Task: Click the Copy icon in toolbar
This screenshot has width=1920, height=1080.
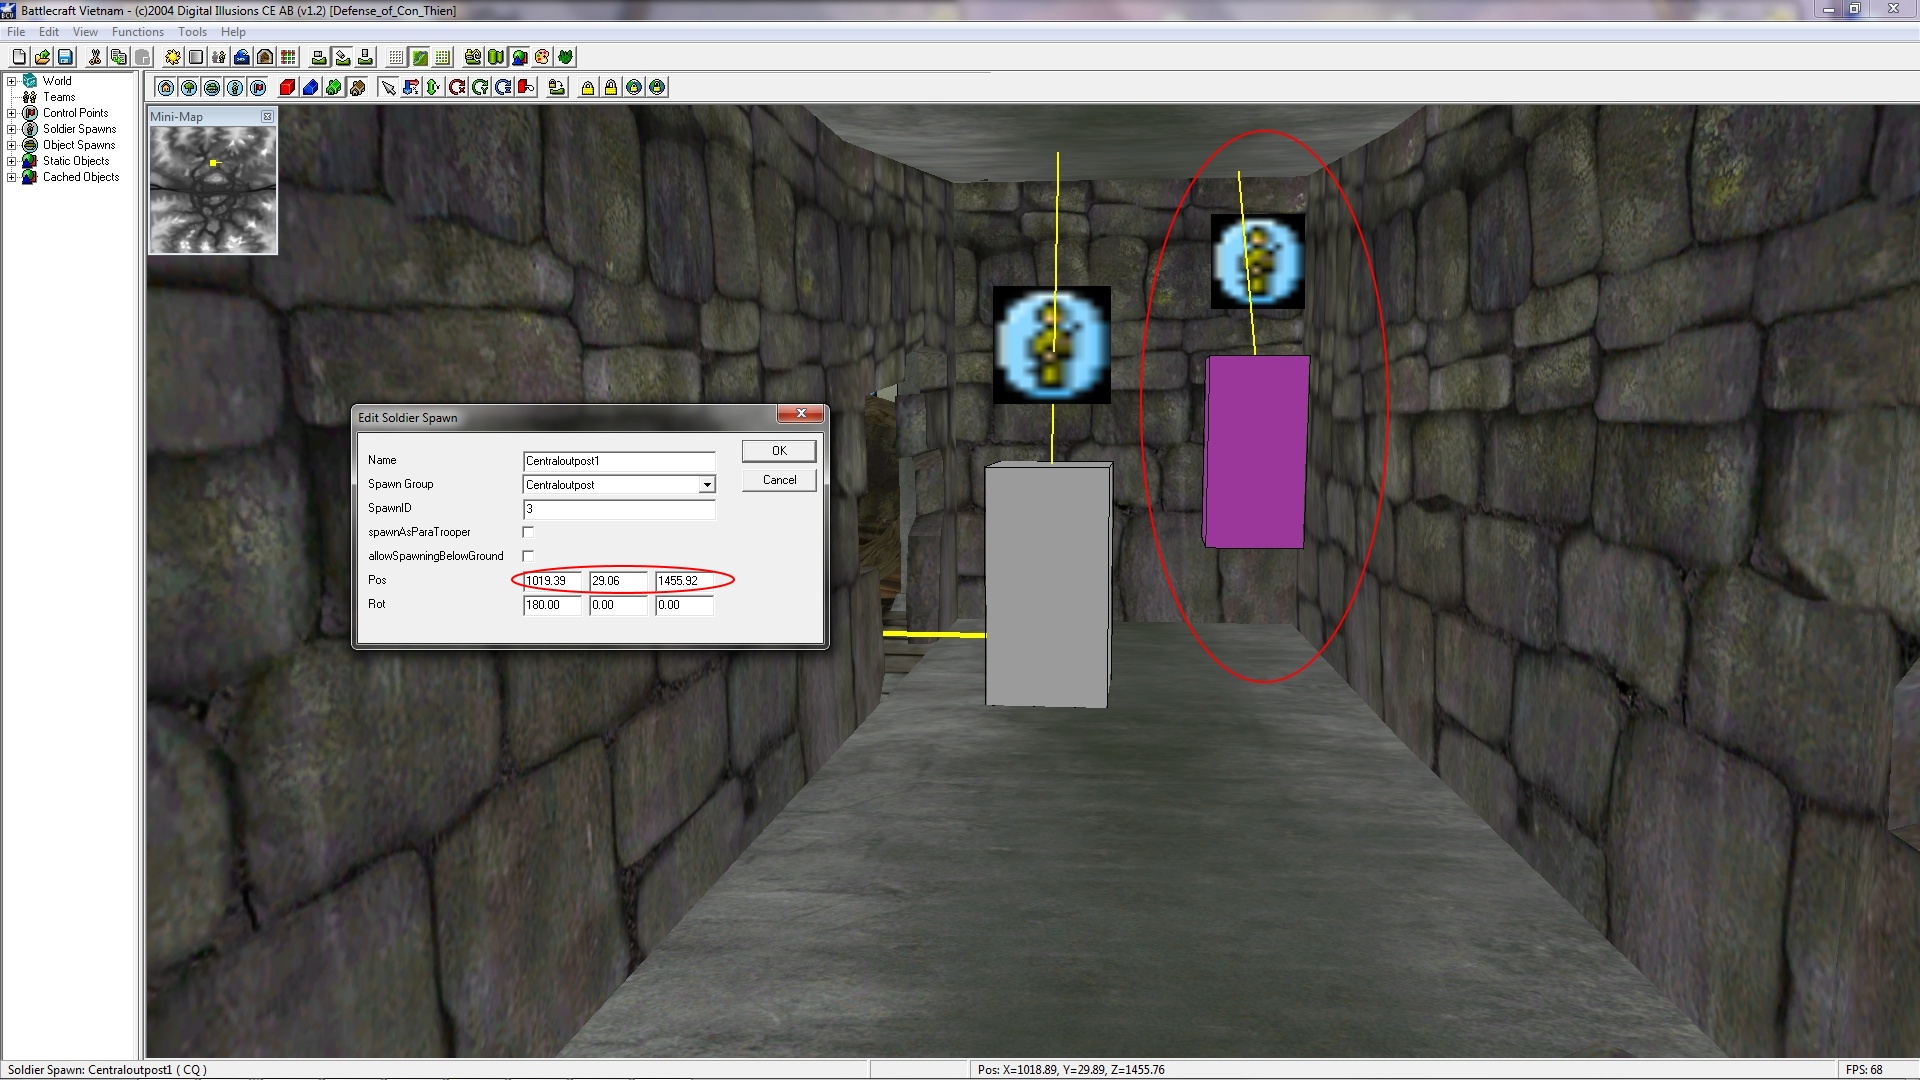Action: 119,57
